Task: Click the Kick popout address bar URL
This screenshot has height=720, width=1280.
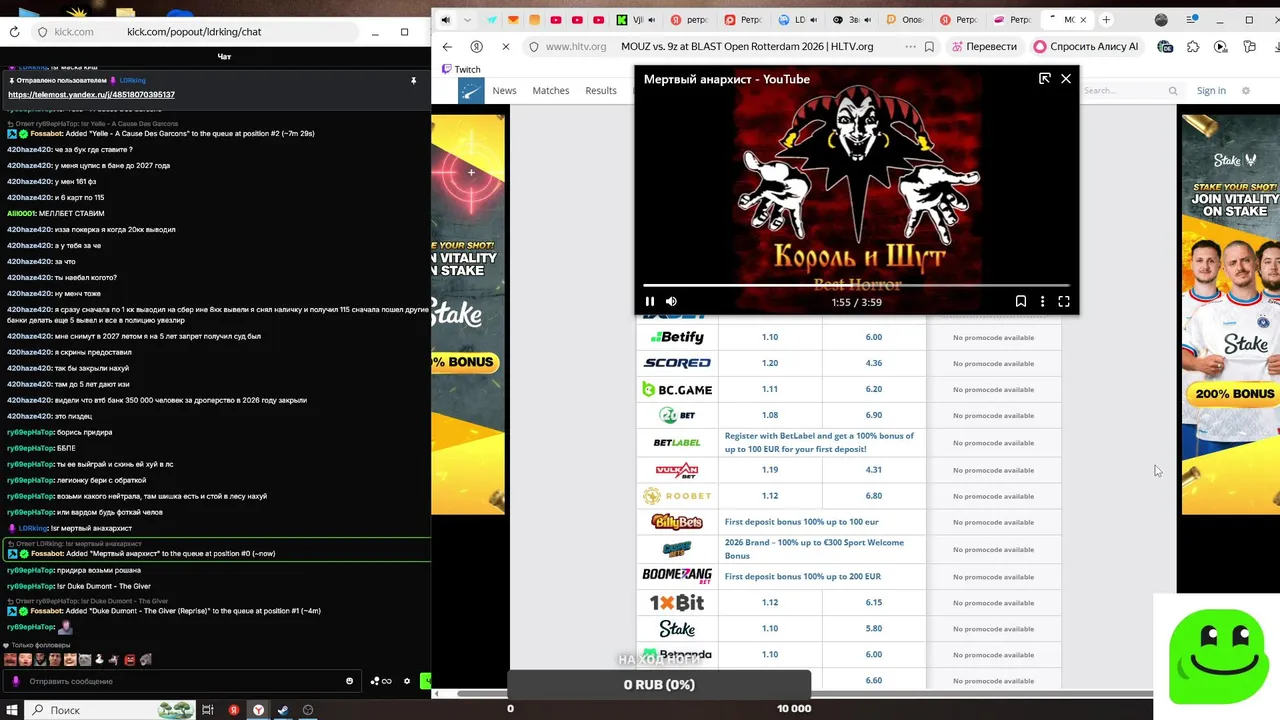Action: [x=194, y=32]
